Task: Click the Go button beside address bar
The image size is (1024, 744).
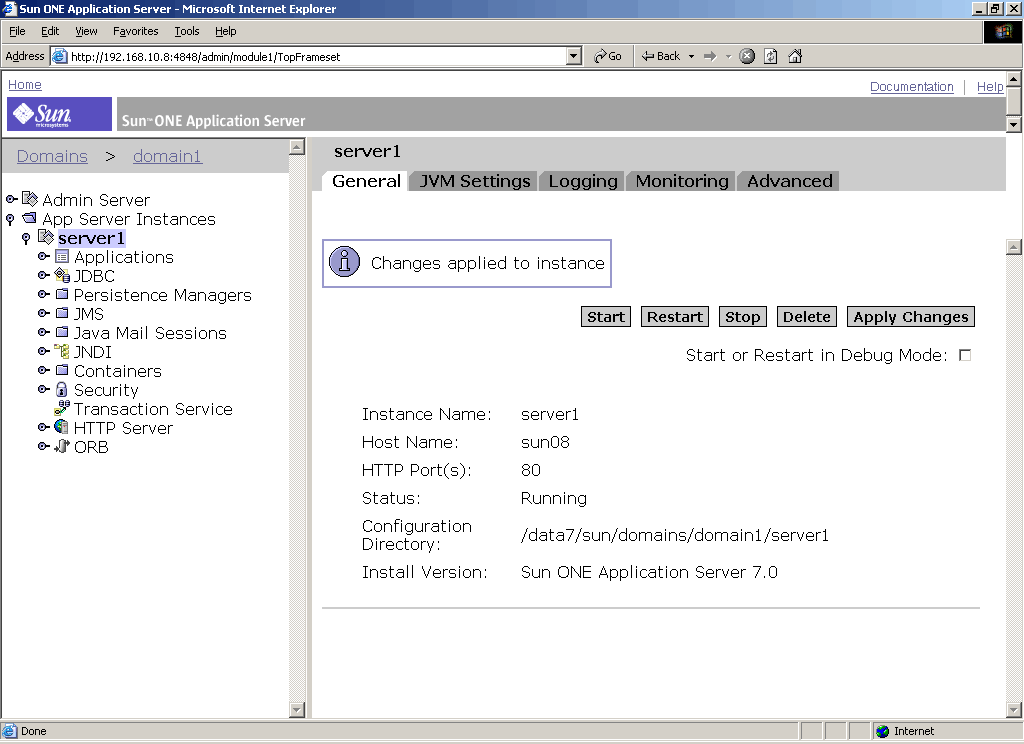Action: point(608,56)
